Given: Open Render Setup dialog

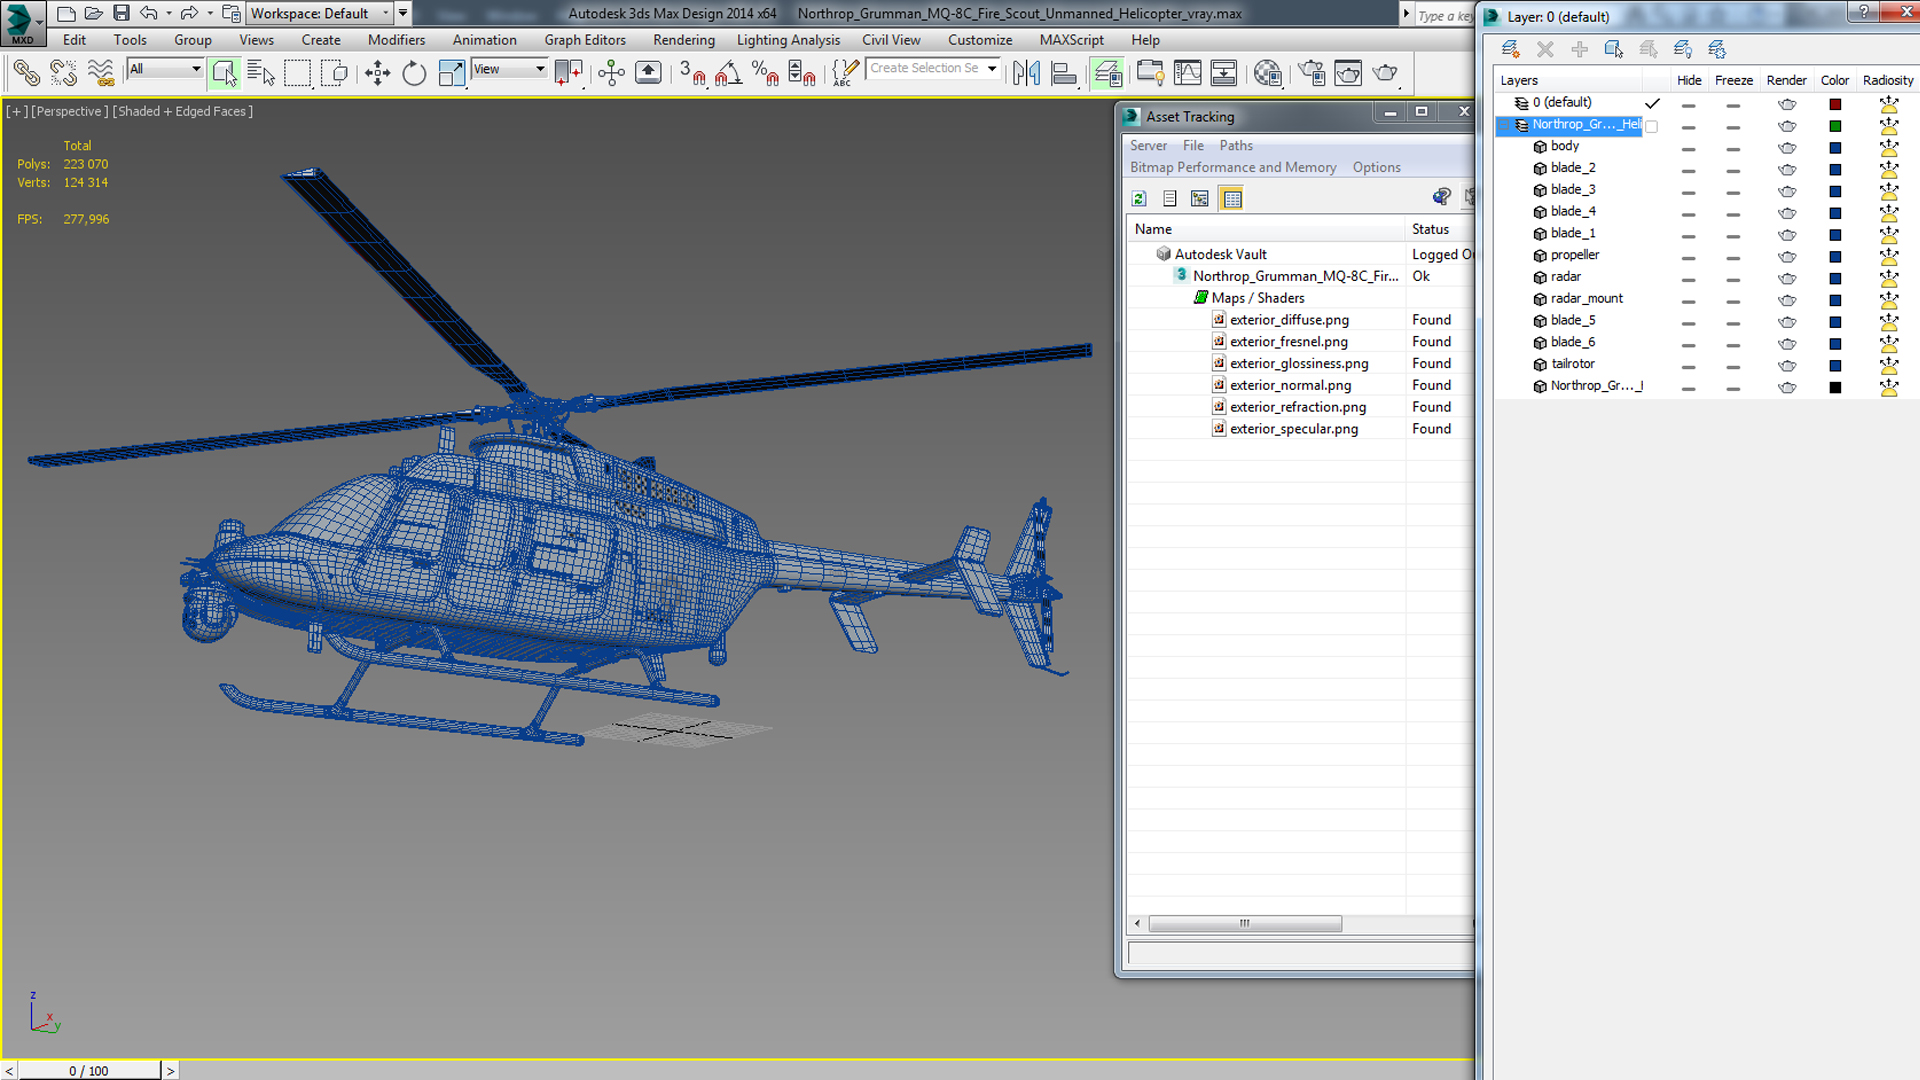Looking at the screenshot, I should [x=1311, y=73].
